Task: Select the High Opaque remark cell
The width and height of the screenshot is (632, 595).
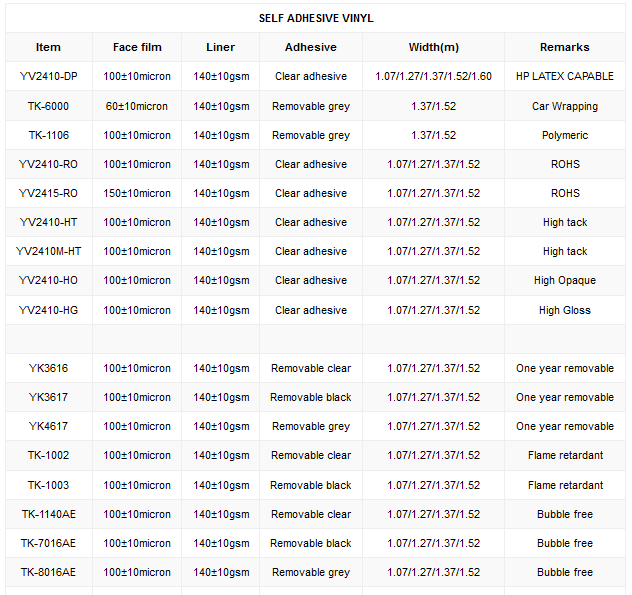Action: tap(565, 281)
